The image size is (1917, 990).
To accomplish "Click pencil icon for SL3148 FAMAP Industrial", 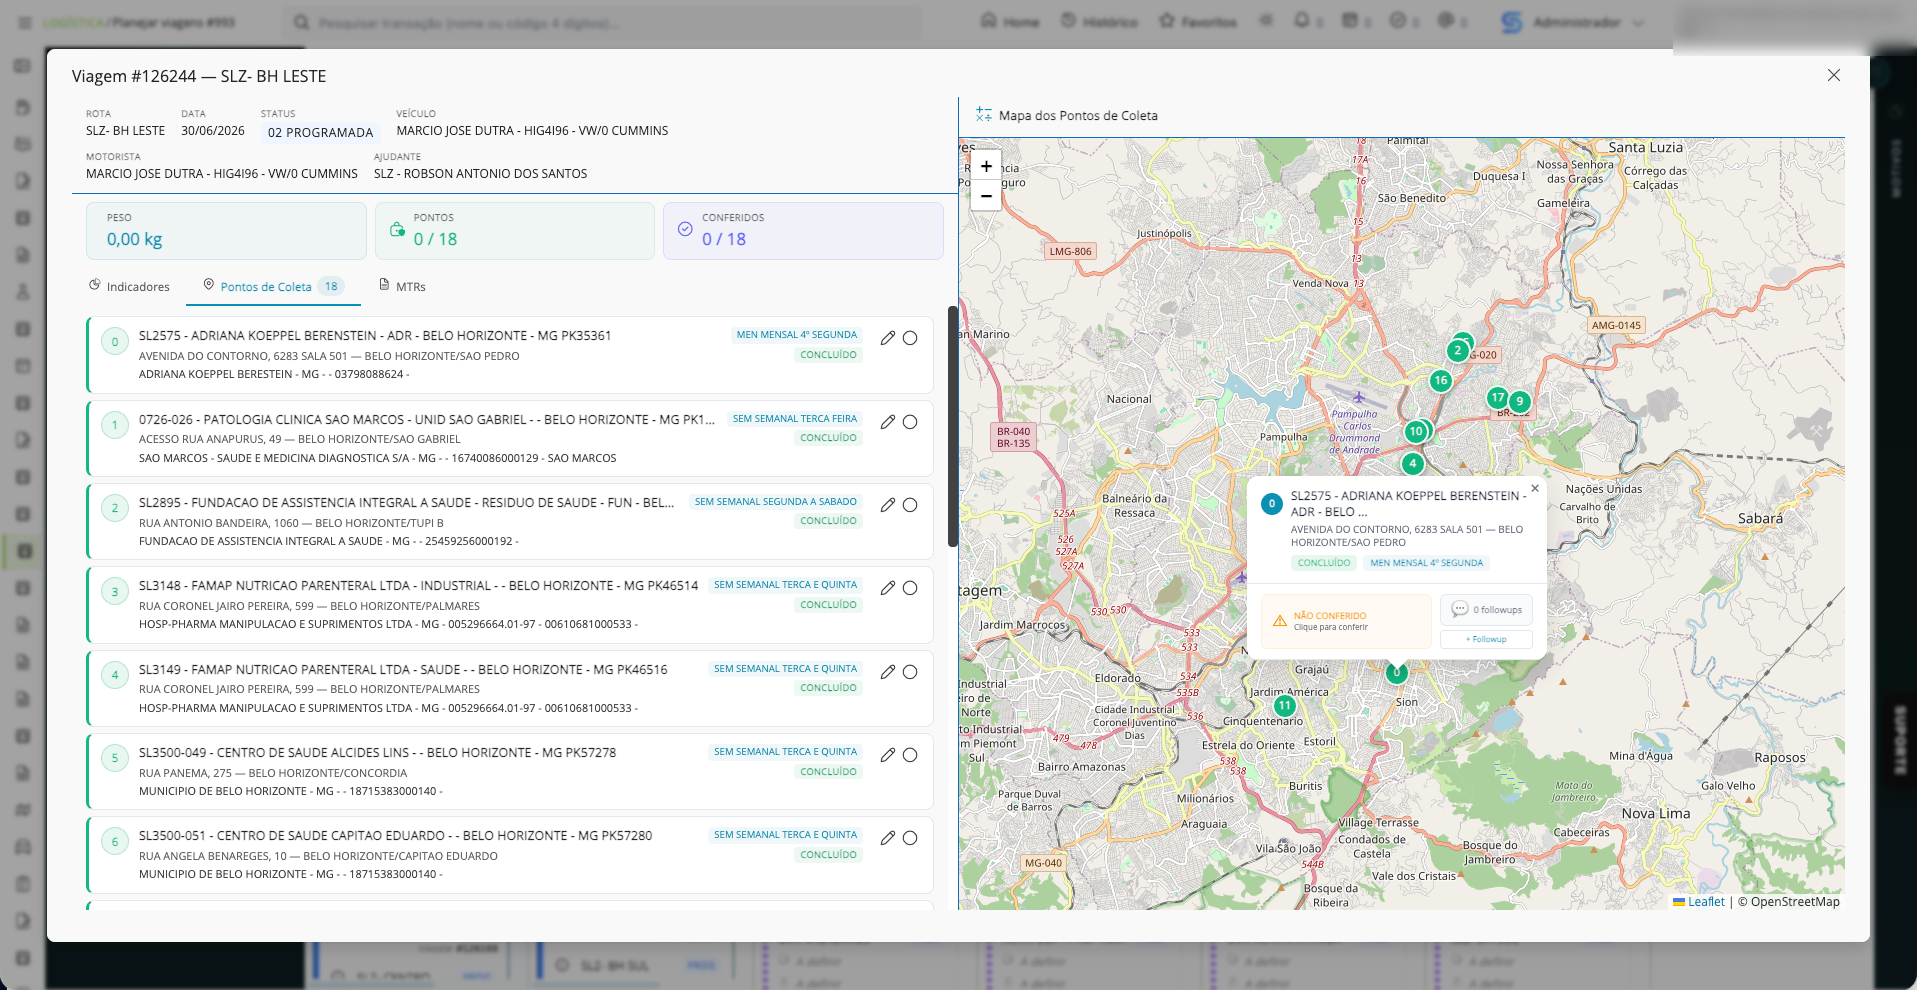I will coord(887,588).
